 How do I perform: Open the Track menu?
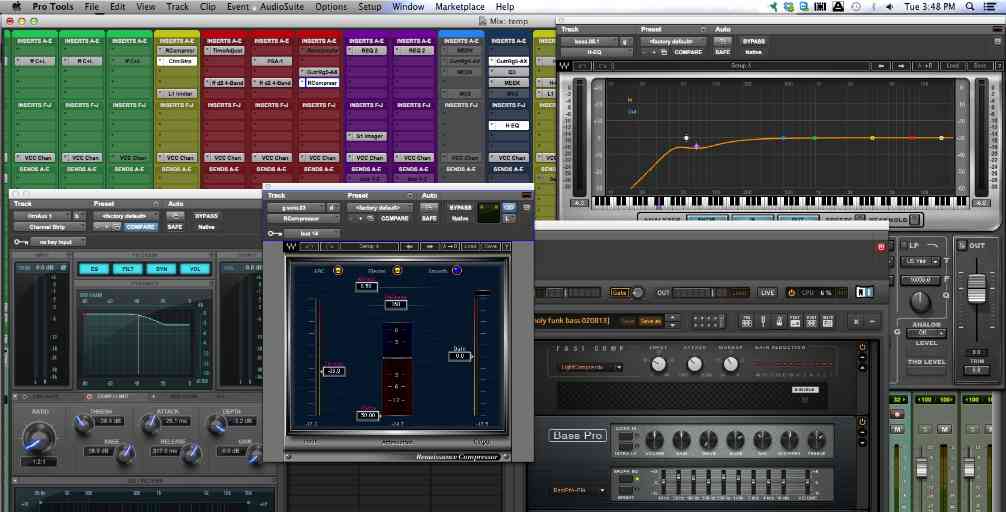pos(178,6)
